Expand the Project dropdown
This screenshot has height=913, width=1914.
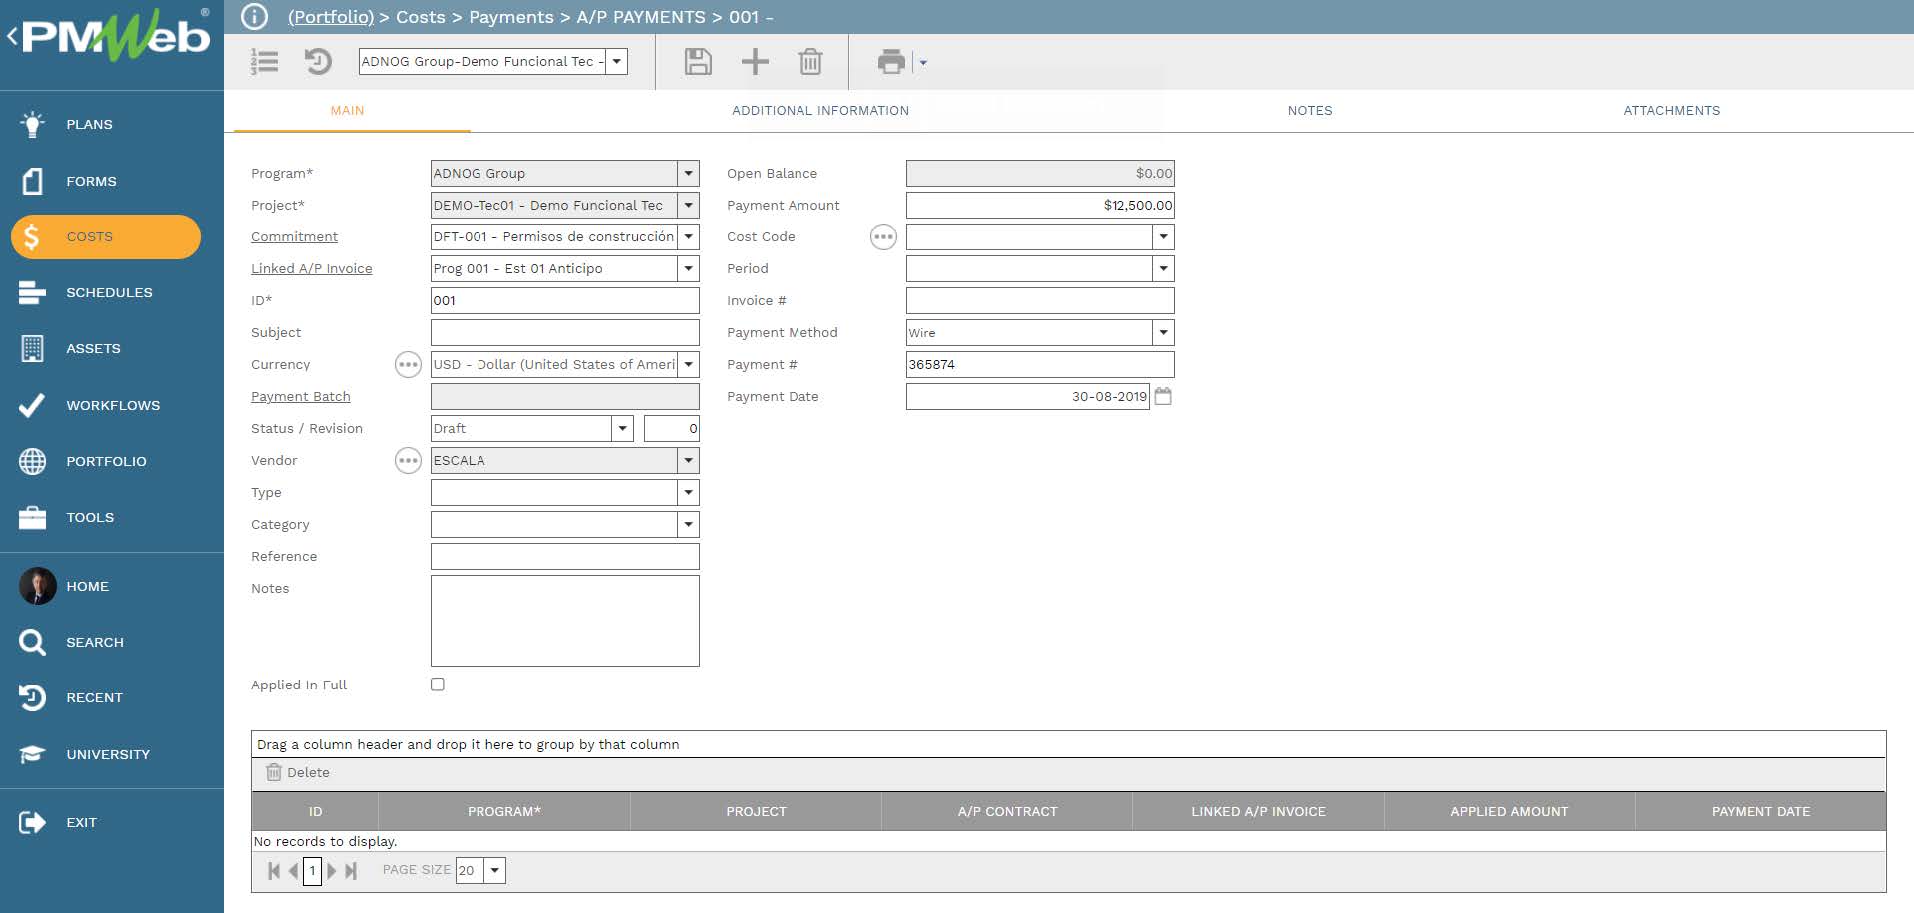[x=688, y=205]
